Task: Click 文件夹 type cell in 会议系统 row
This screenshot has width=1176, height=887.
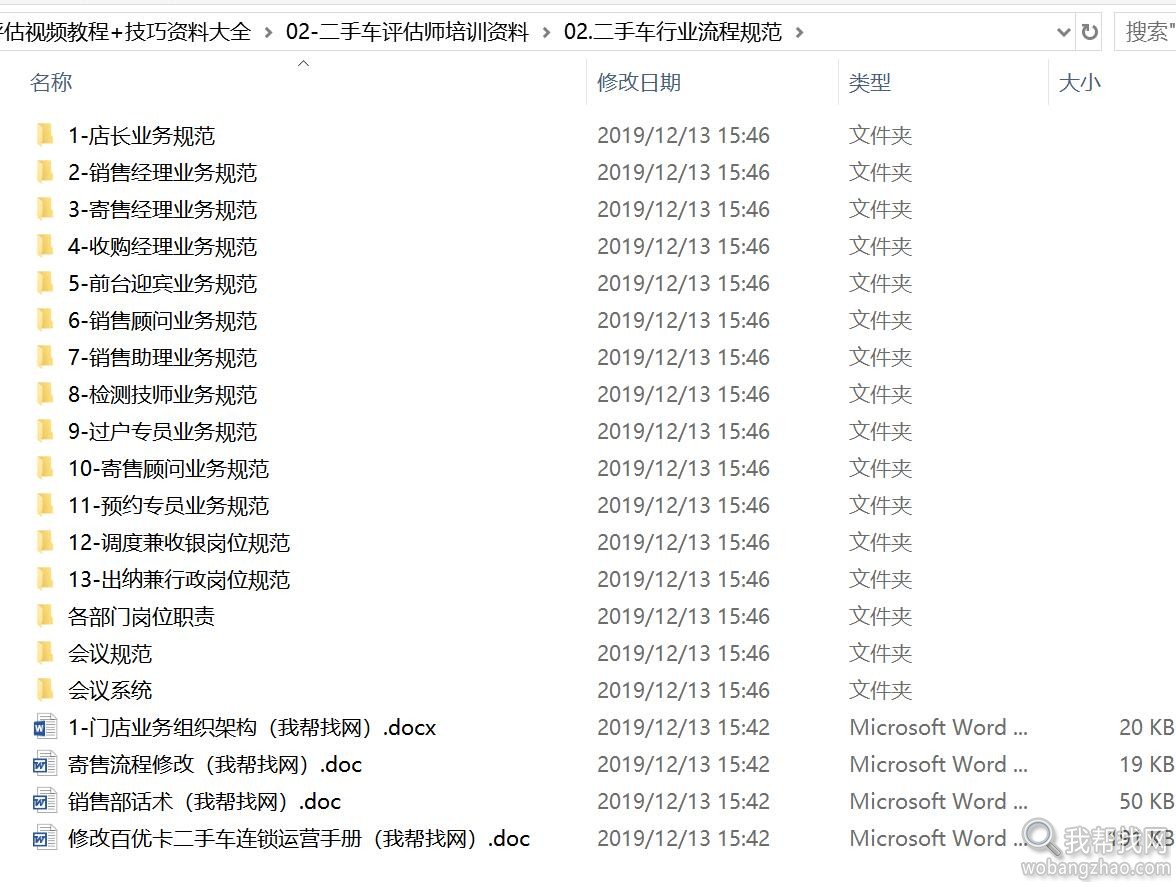Action: tap(880, 690)
